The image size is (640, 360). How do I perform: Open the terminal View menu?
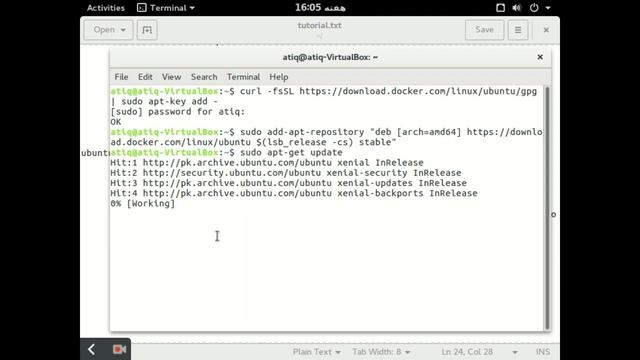tap(171, 77)
